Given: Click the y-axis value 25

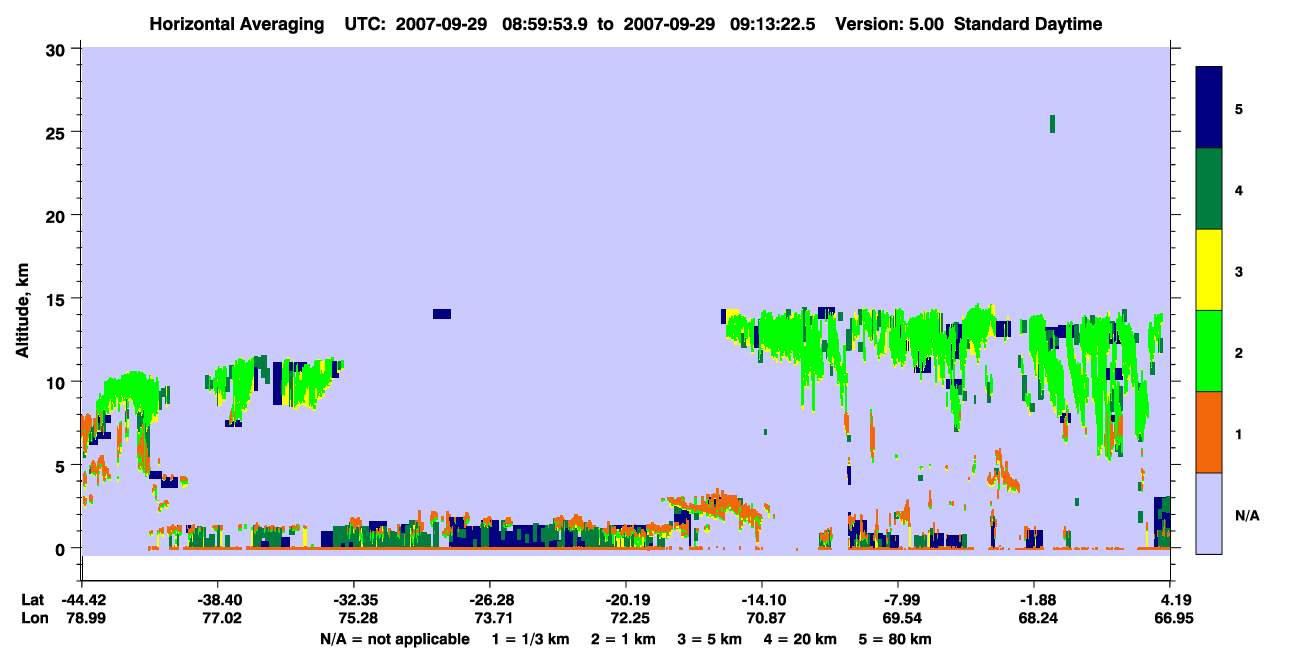Looking at the screenshot, I should click(58, 132).
